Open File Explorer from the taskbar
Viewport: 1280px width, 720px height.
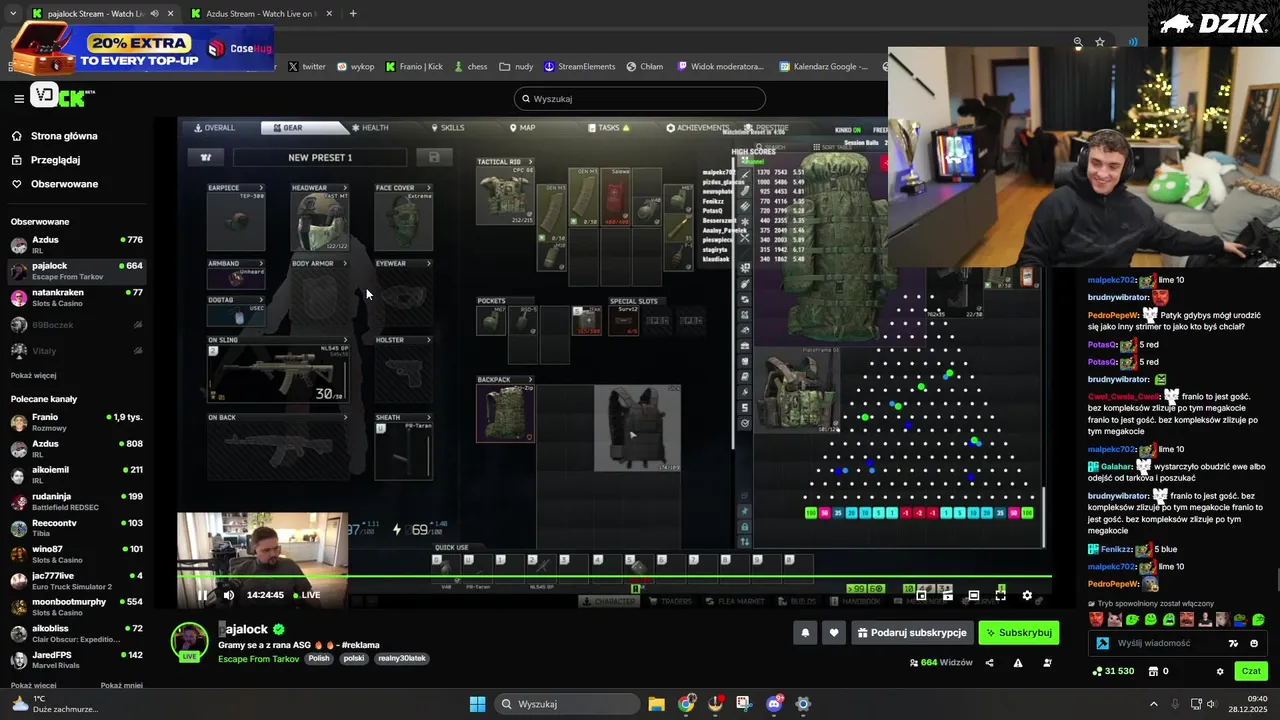click(x=656, y=704)
